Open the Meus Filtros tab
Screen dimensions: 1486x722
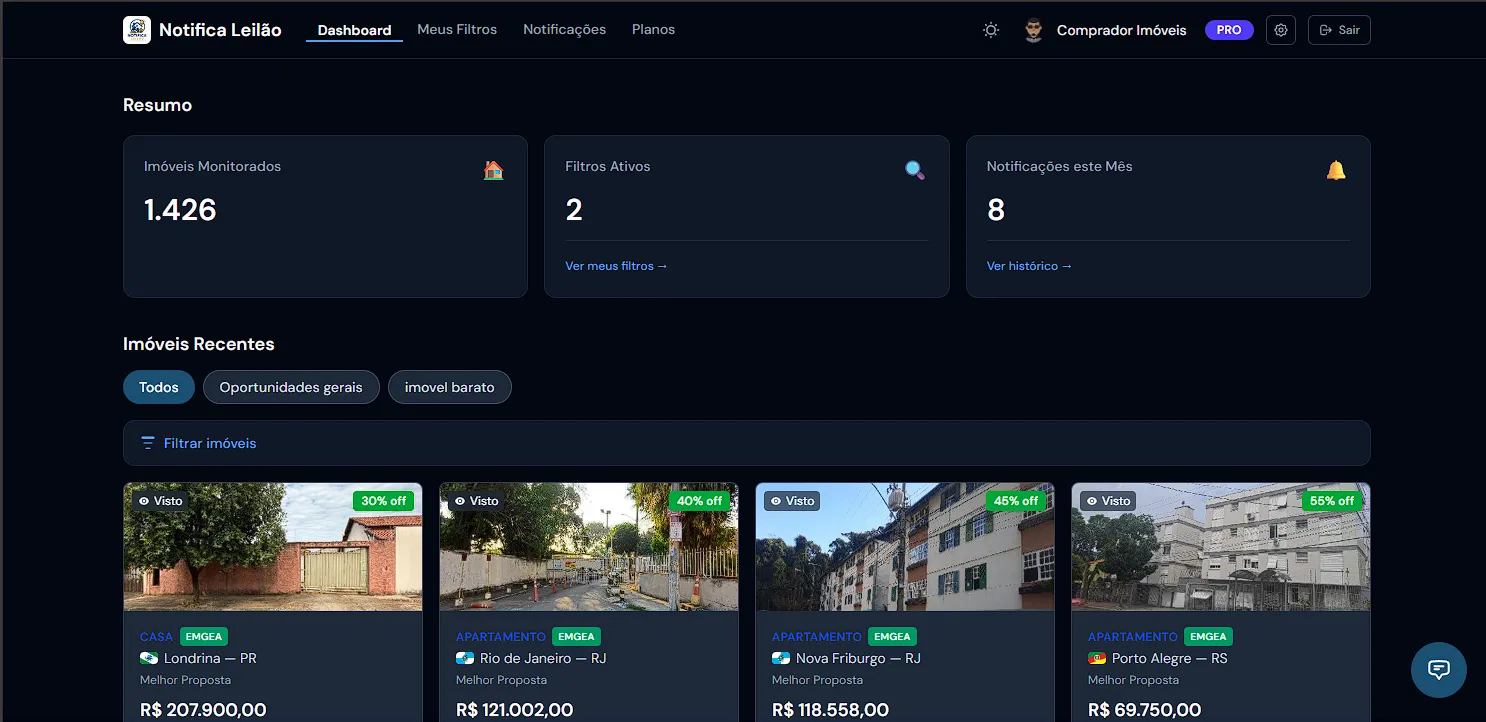457,30
